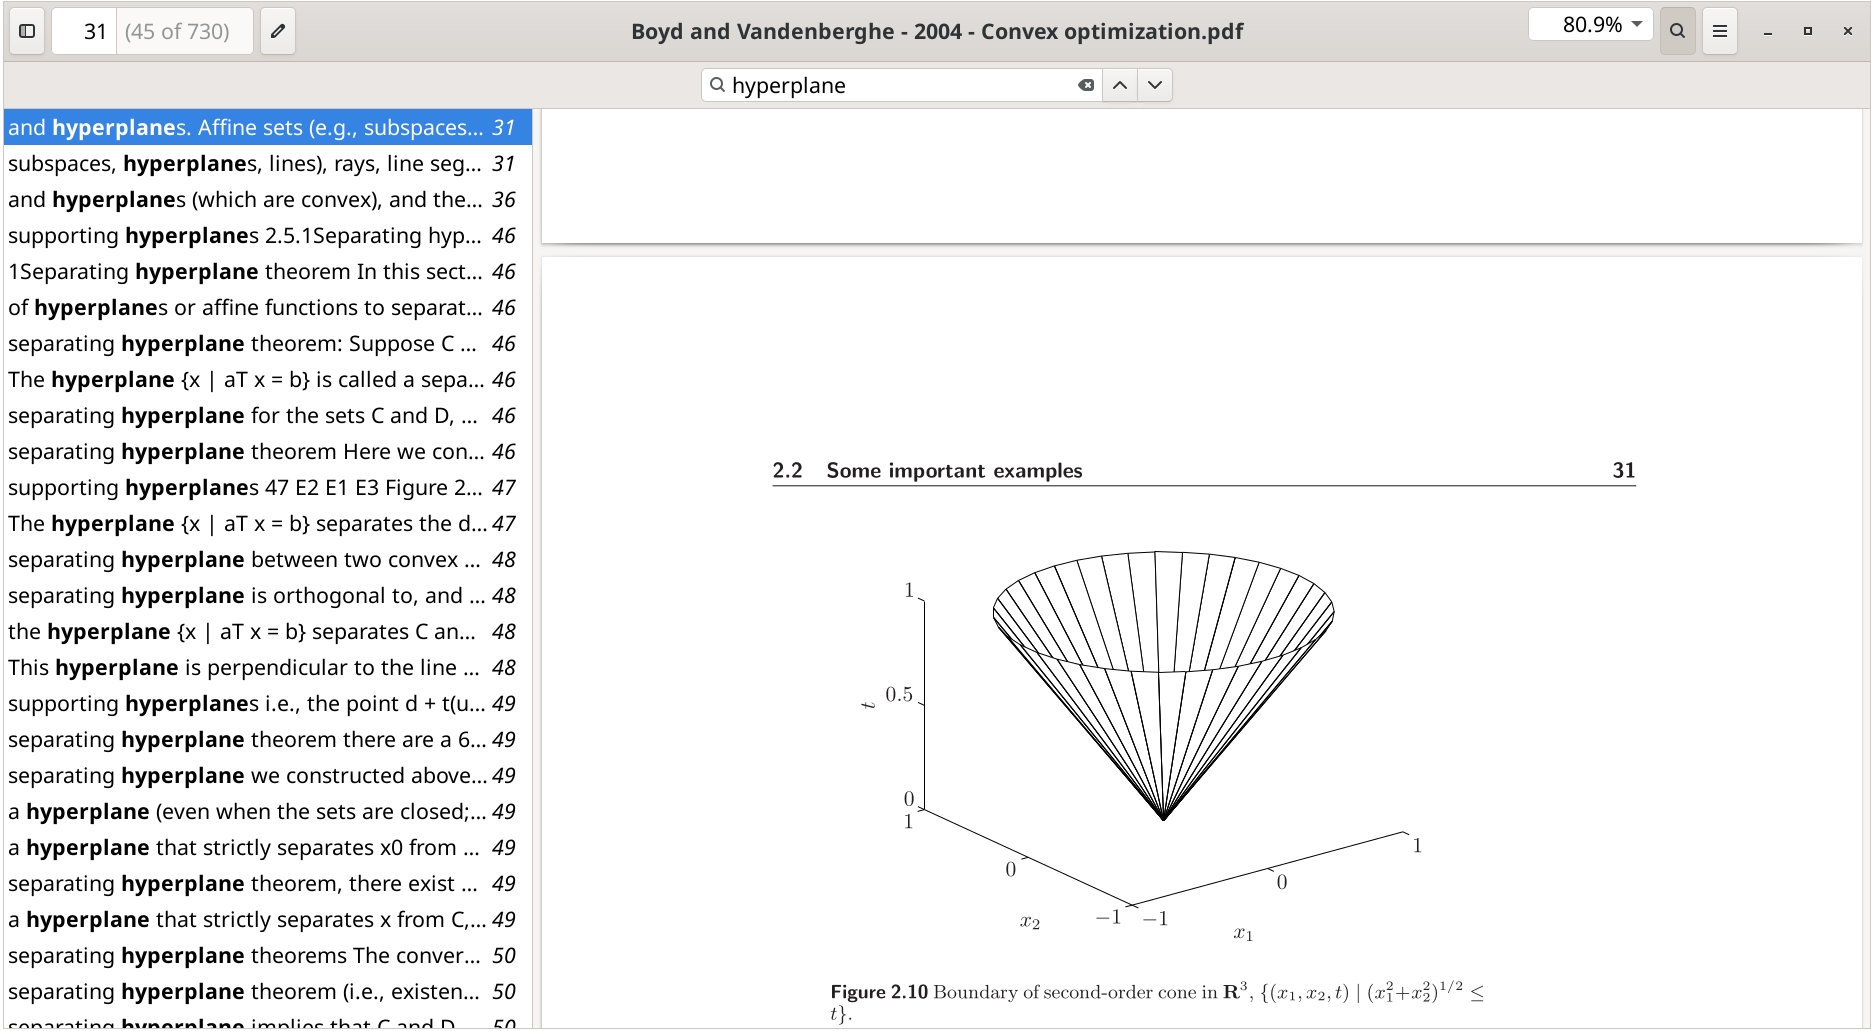Select result 'supporting hyperplanes 47 E2 E1 E3 Figure'
Image resolution: width=1871 pixels, height=1031 pixels.
pyautogui.click(x=267, y=488)
